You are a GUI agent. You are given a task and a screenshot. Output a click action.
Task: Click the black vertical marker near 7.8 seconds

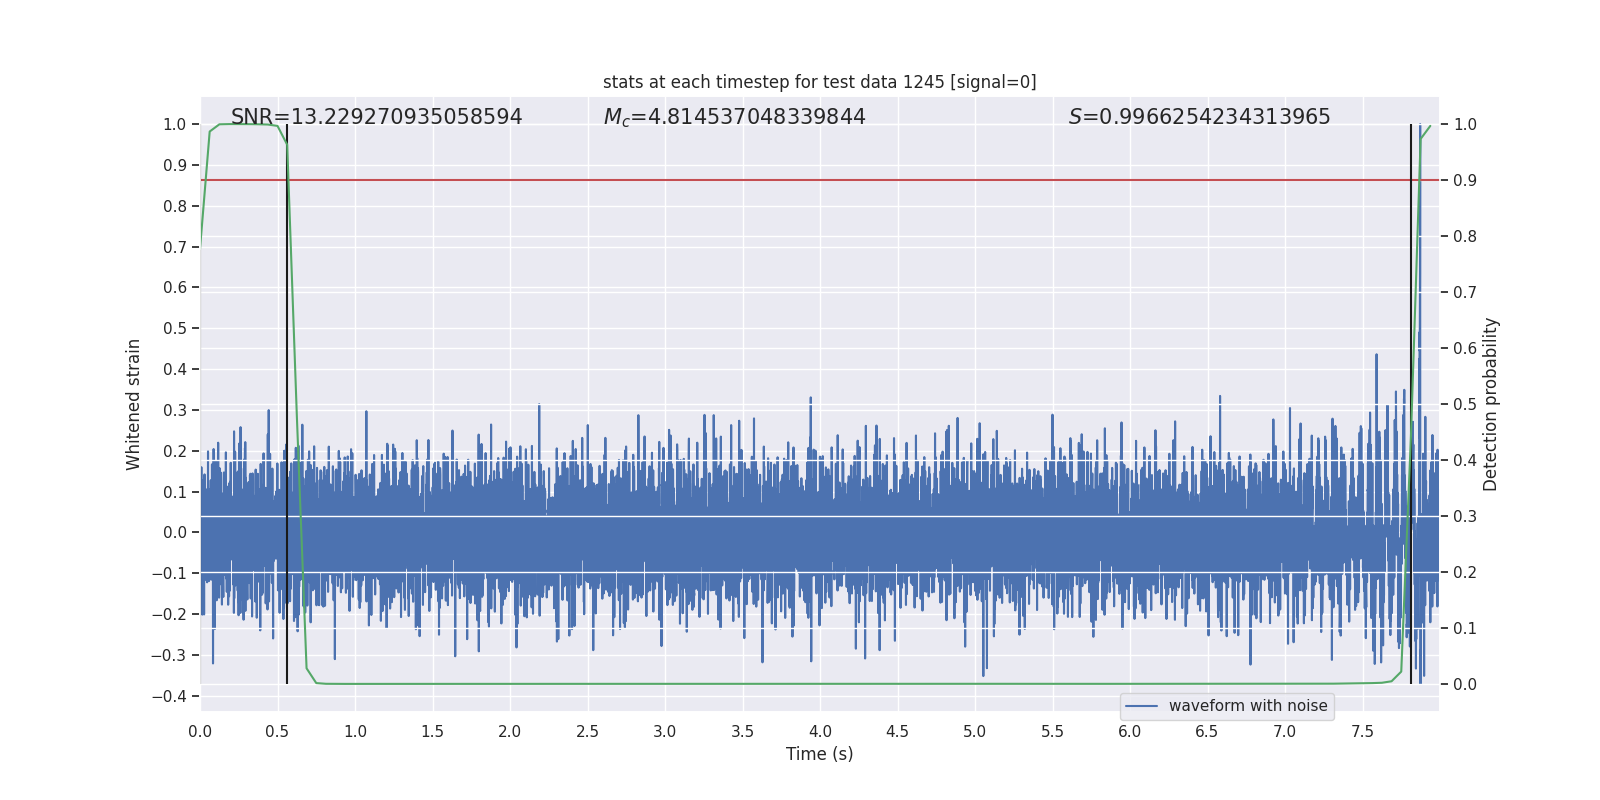pyautogui.click(x=1411, y=404)
